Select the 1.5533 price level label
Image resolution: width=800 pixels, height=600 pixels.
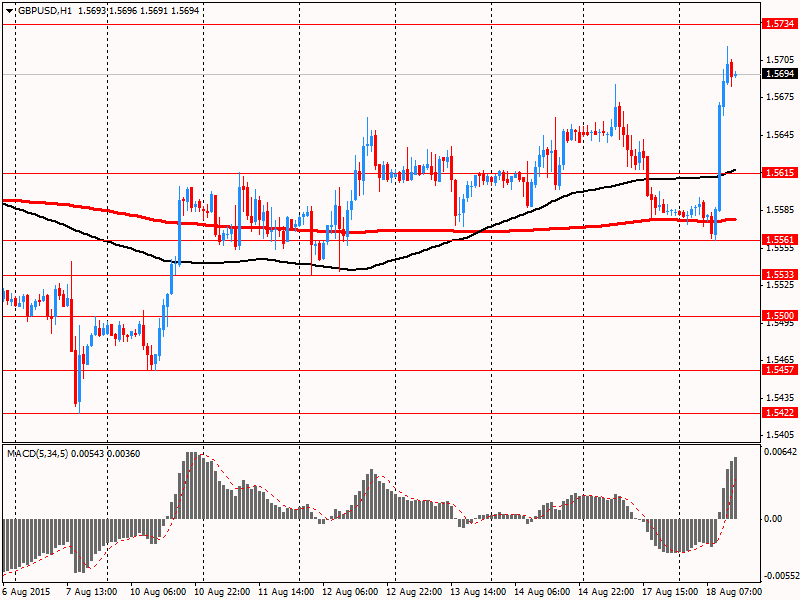778,274
